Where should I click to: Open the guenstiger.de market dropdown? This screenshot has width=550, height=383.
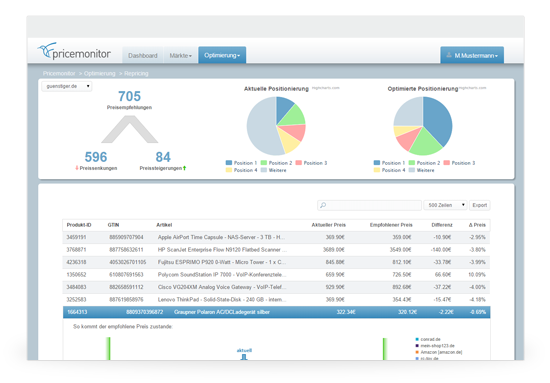click(67, 86)
